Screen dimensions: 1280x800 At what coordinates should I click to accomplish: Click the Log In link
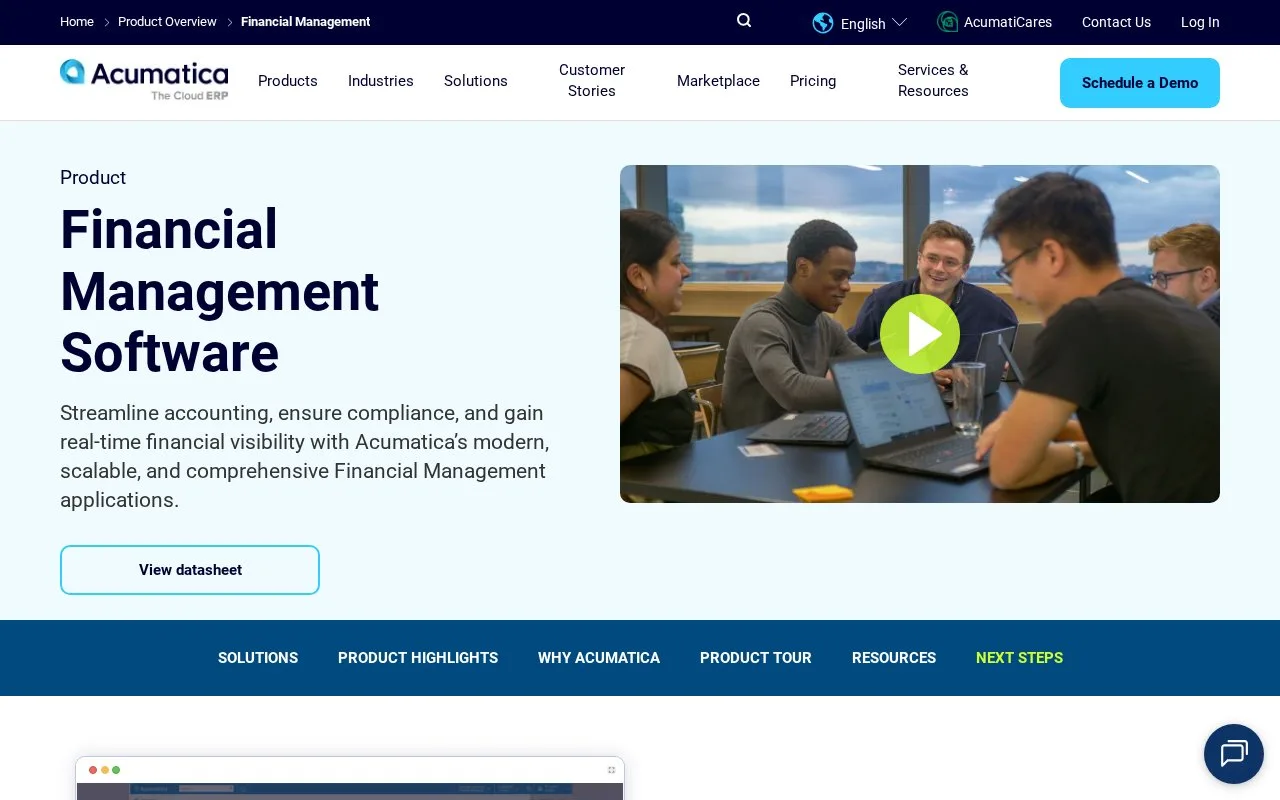coord(1200,22)
